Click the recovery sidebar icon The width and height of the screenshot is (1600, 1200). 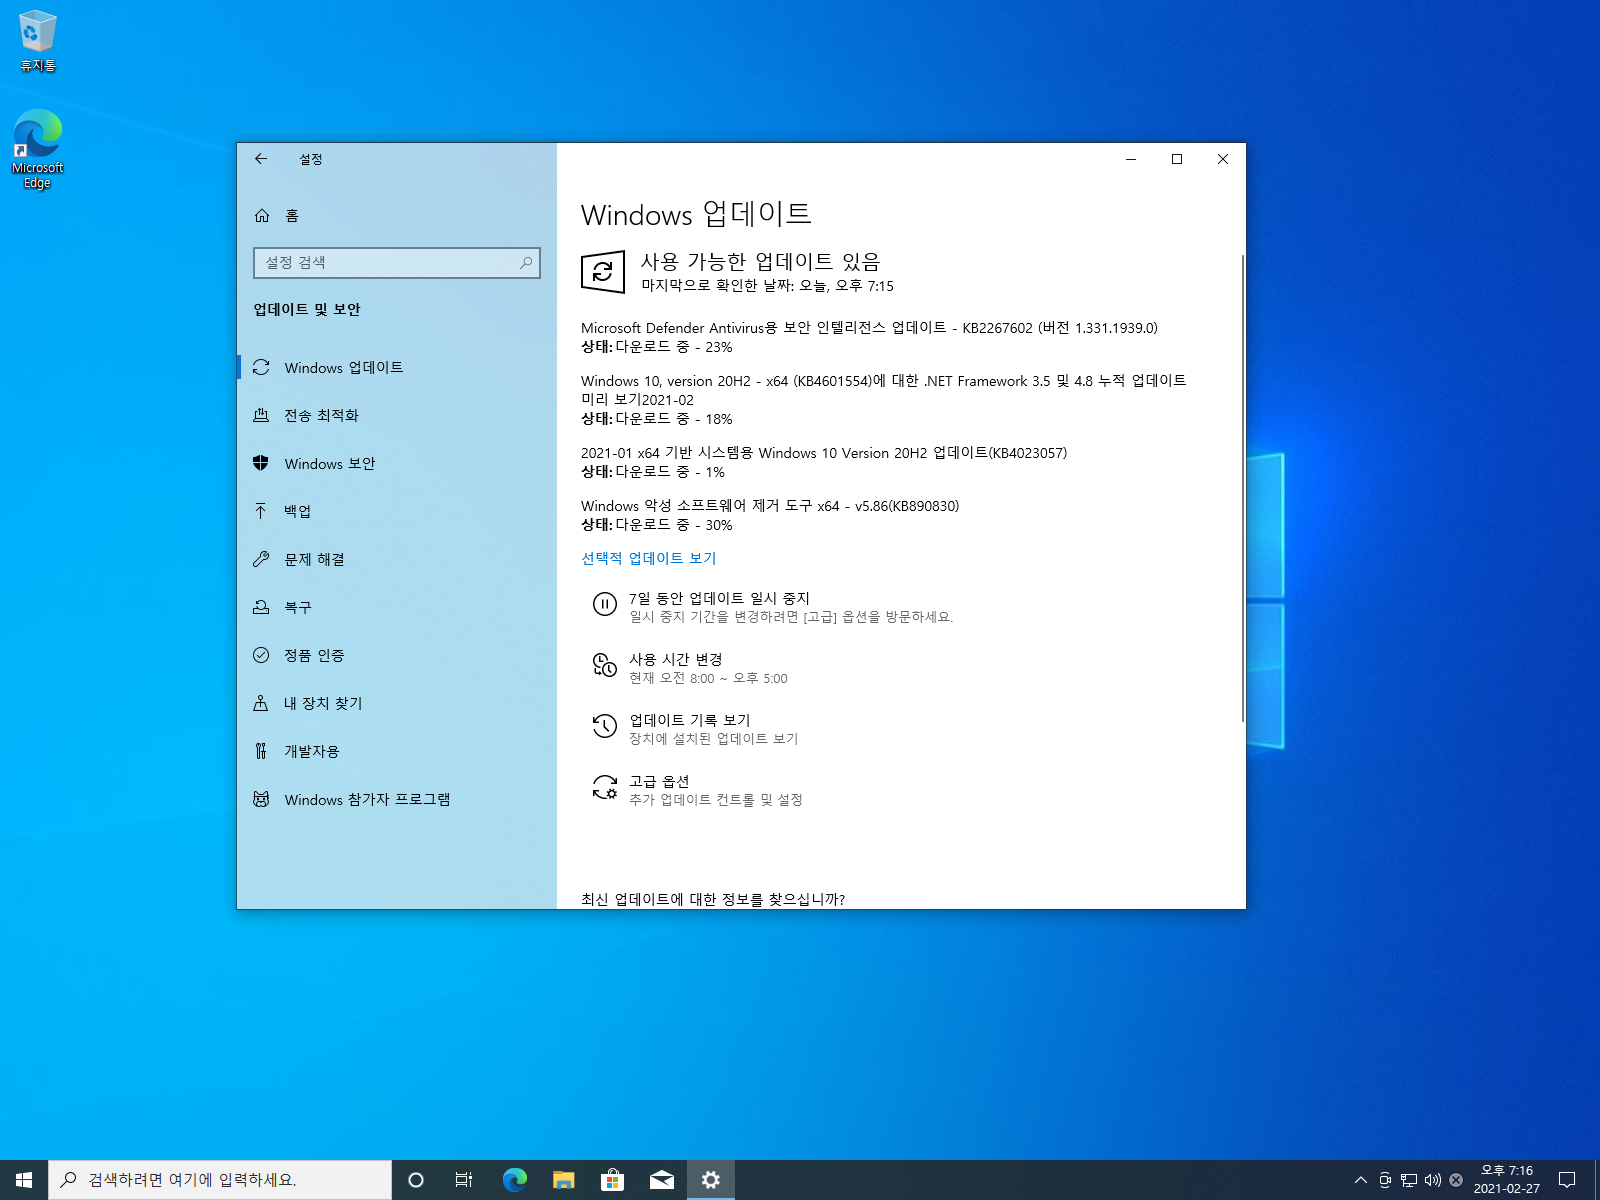point(261,607)
